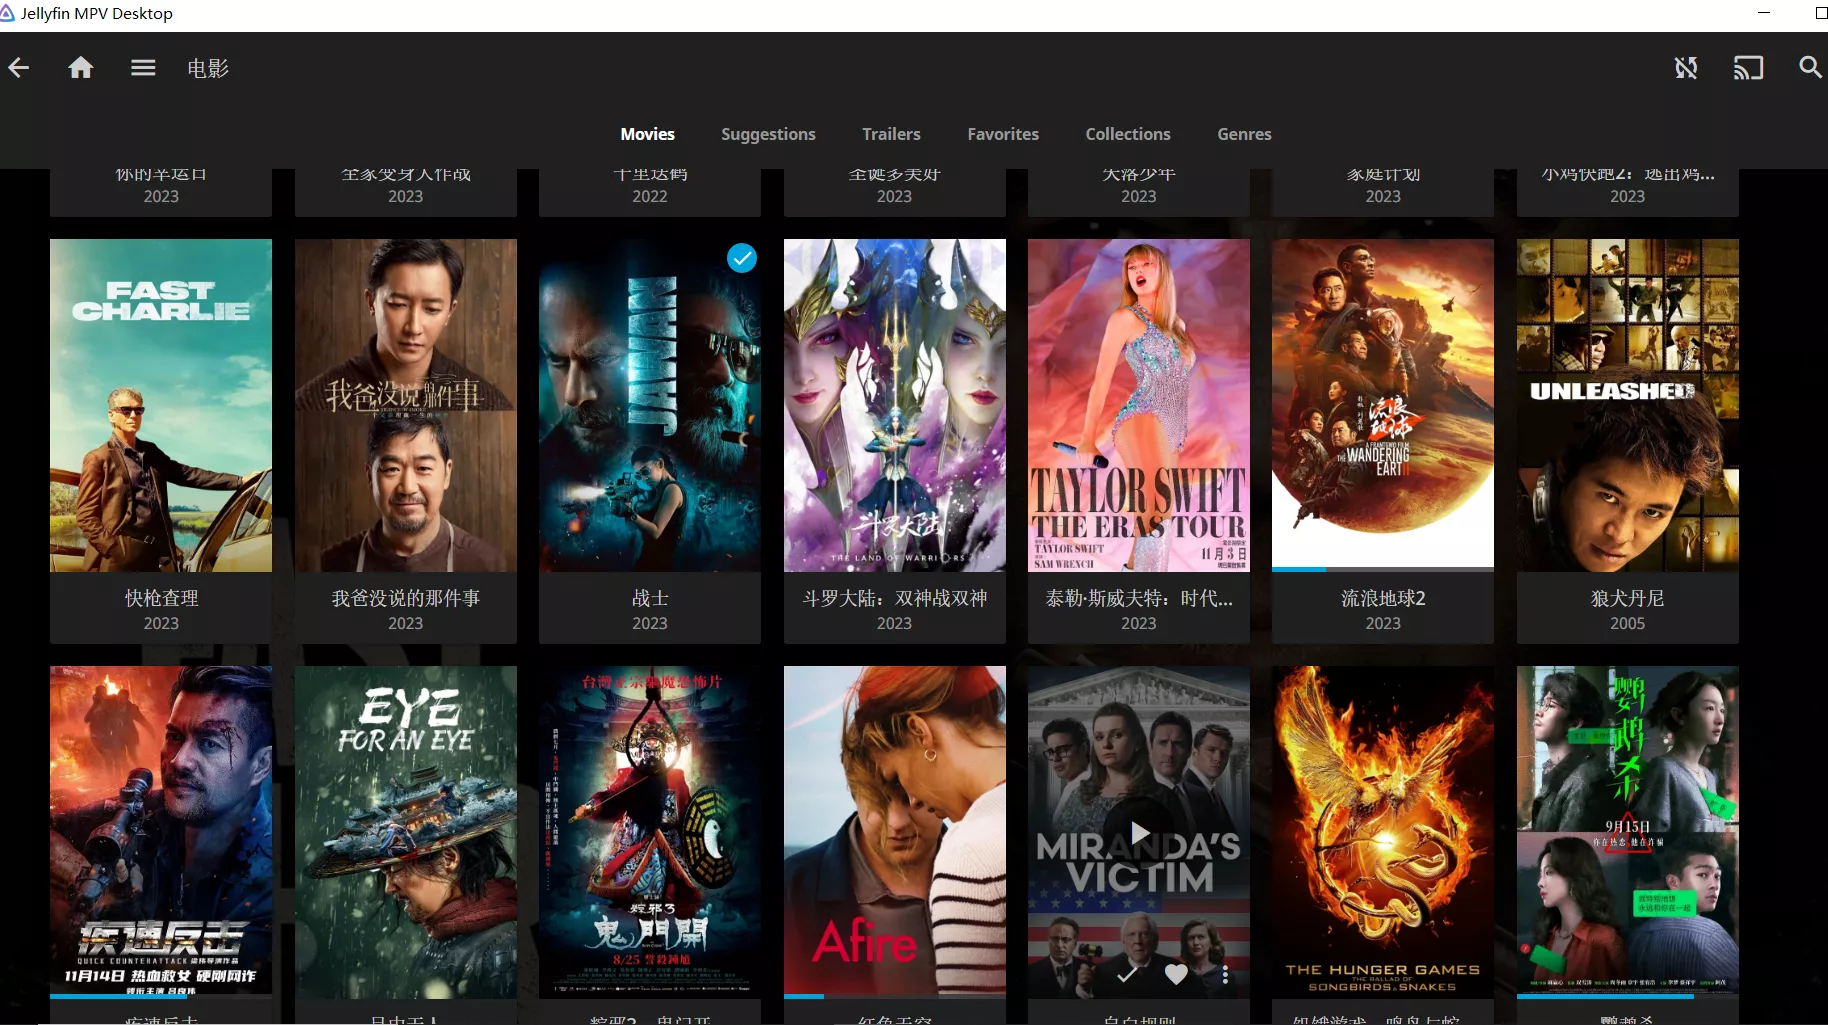This screenshot has height=1025, width=1828.
Task: Open the Eye for an Eye poster
Action: (405, 832)
